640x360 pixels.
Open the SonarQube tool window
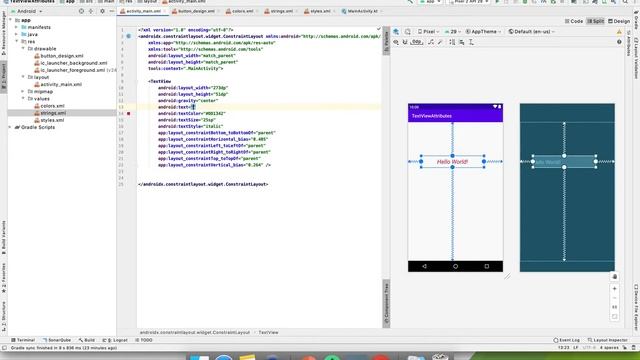56,340
